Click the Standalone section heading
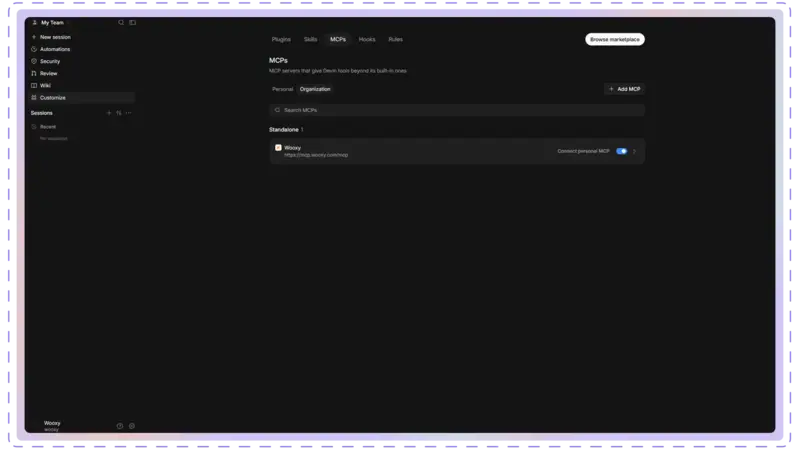This screenshot has width=800, height=450. 284,130
